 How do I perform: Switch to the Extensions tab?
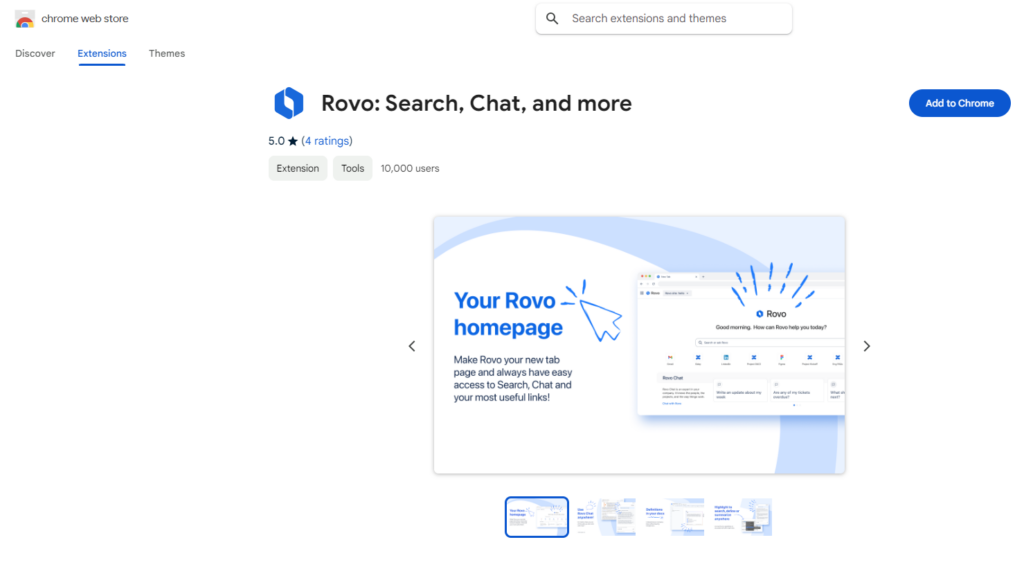click(102, 54)
